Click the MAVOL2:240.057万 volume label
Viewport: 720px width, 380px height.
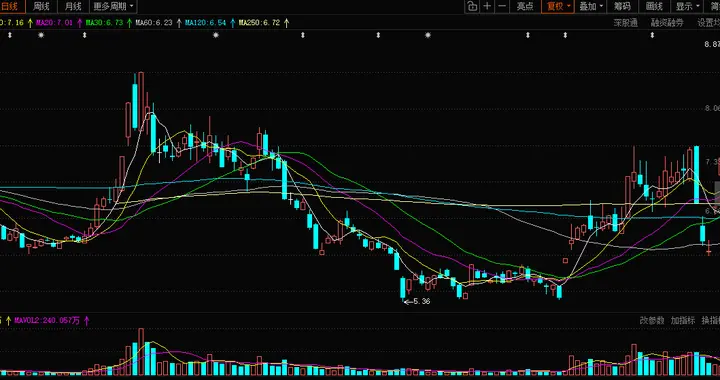click(x=47, y=321)
